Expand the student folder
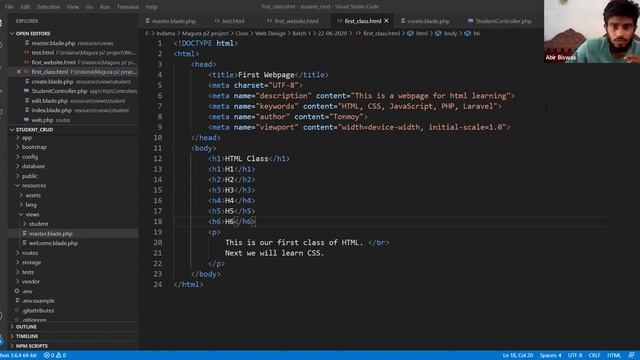This screenshot has width=640, height=360. click(x=38, y=224)
